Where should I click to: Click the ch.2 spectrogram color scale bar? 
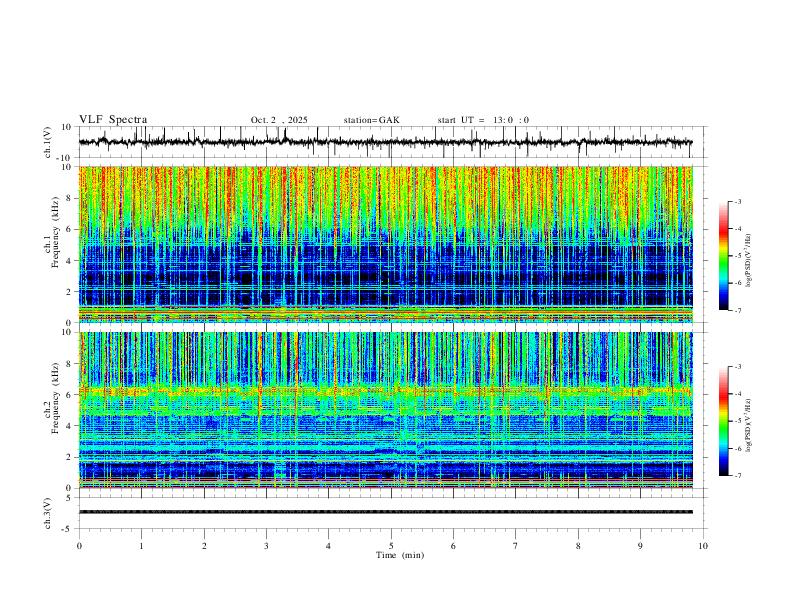tap(723, 421)
